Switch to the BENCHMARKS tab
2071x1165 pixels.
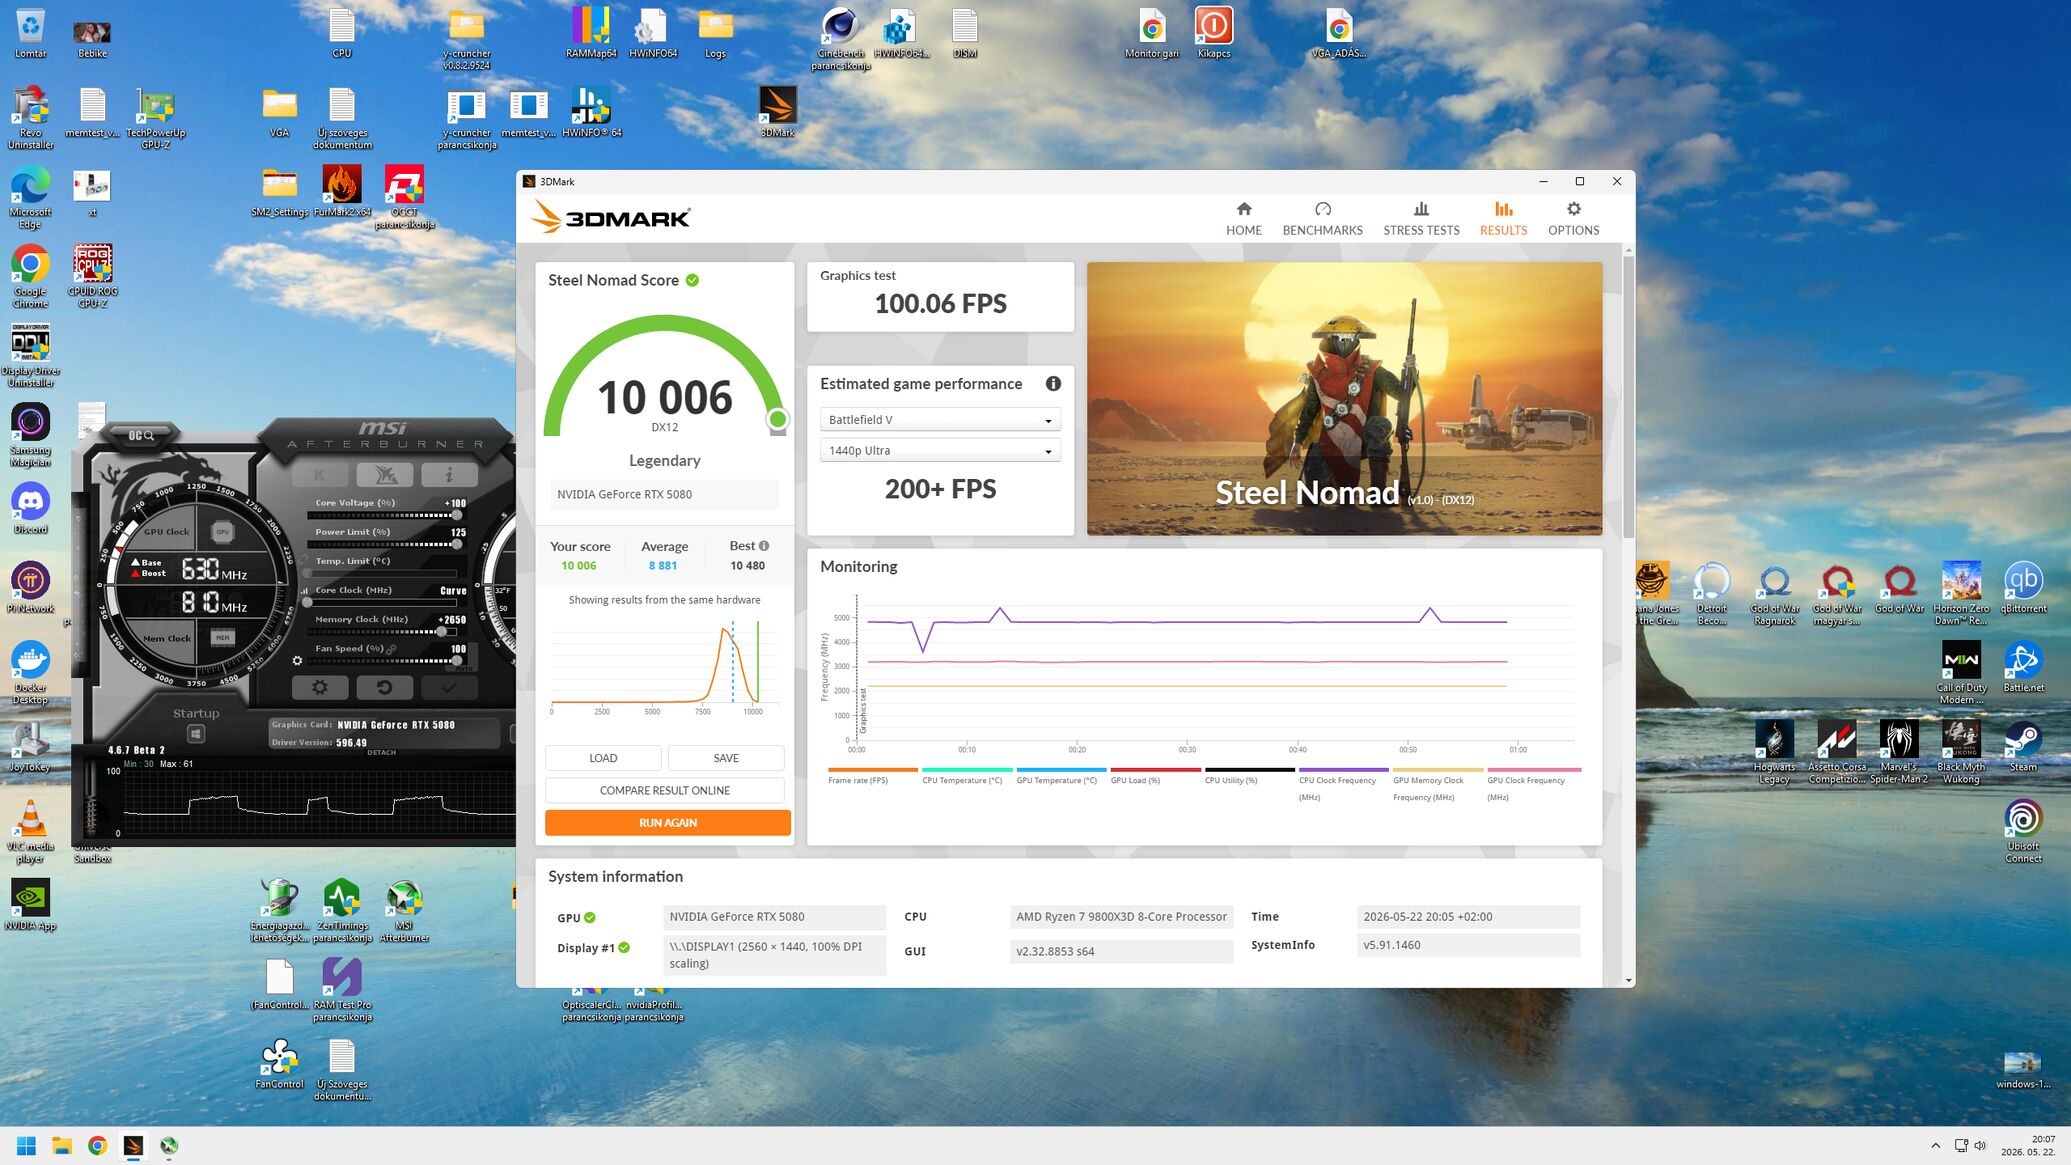[x=1322, y=218]
